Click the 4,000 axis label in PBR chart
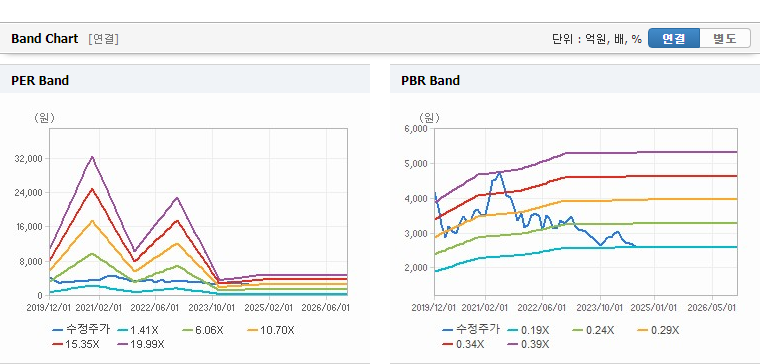This screenshot has width=760, height=364. pos(417,199)
